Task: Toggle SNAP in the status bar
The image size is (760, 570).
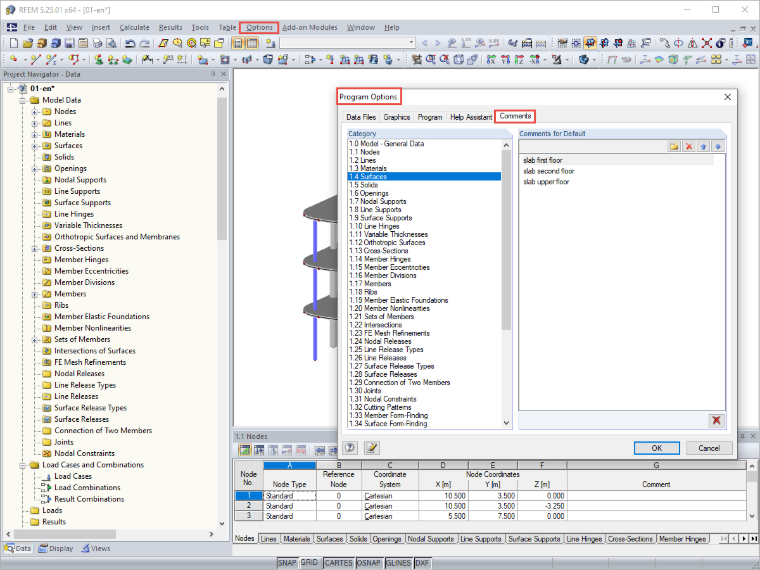Action: 286,563
